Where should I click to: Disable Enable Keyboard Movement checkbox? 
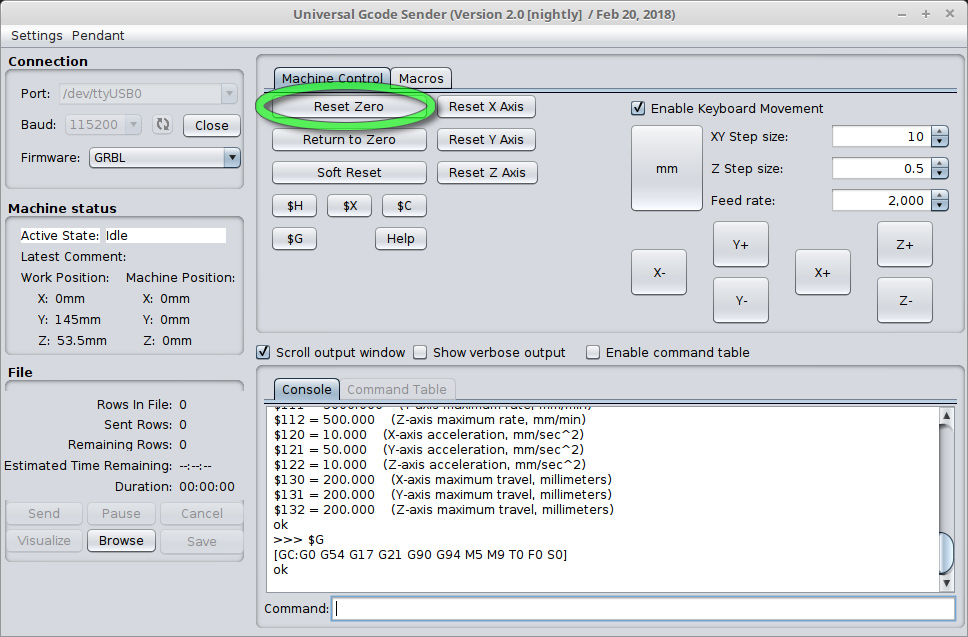(638, 108)
